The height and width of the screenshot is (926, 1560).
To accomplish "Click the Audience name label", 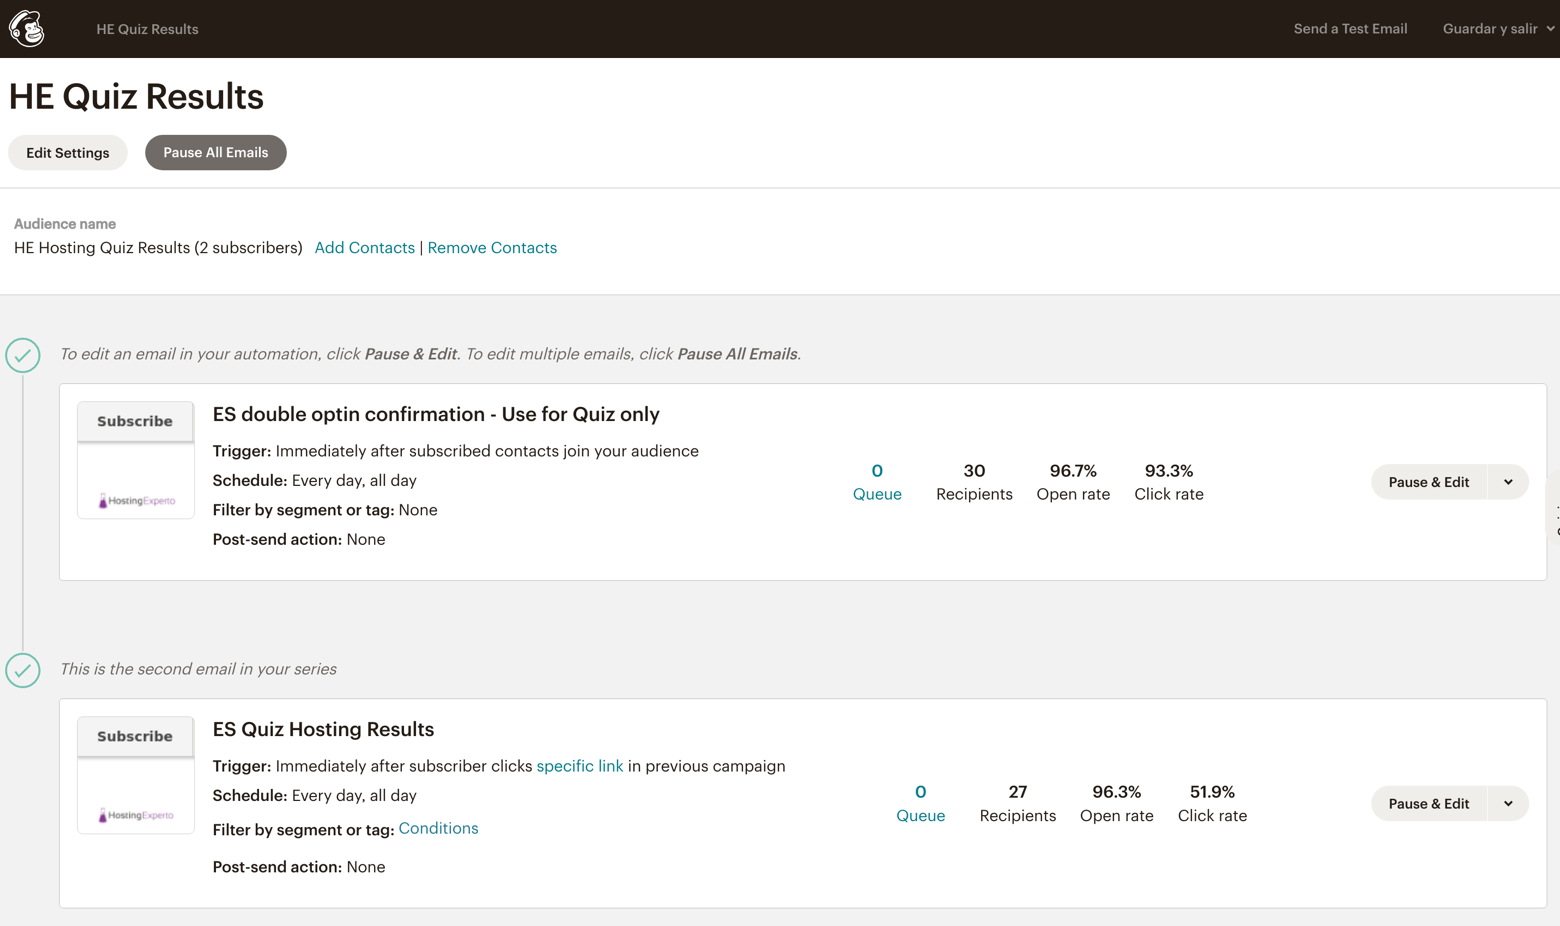I will tap(65, 224).
